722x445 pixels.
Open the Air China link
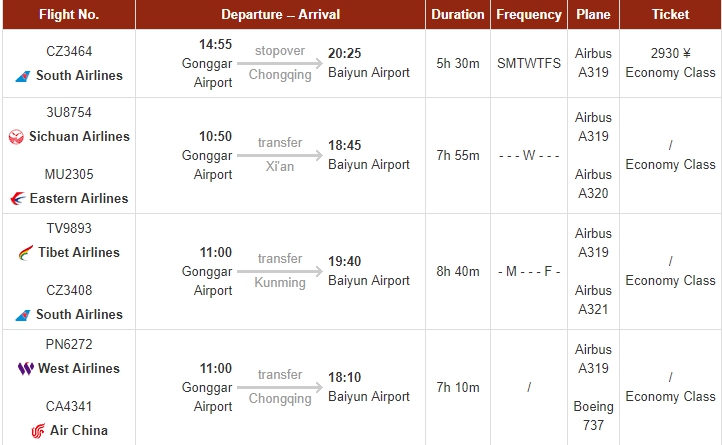pyautogui.click(x=79, y=431)
